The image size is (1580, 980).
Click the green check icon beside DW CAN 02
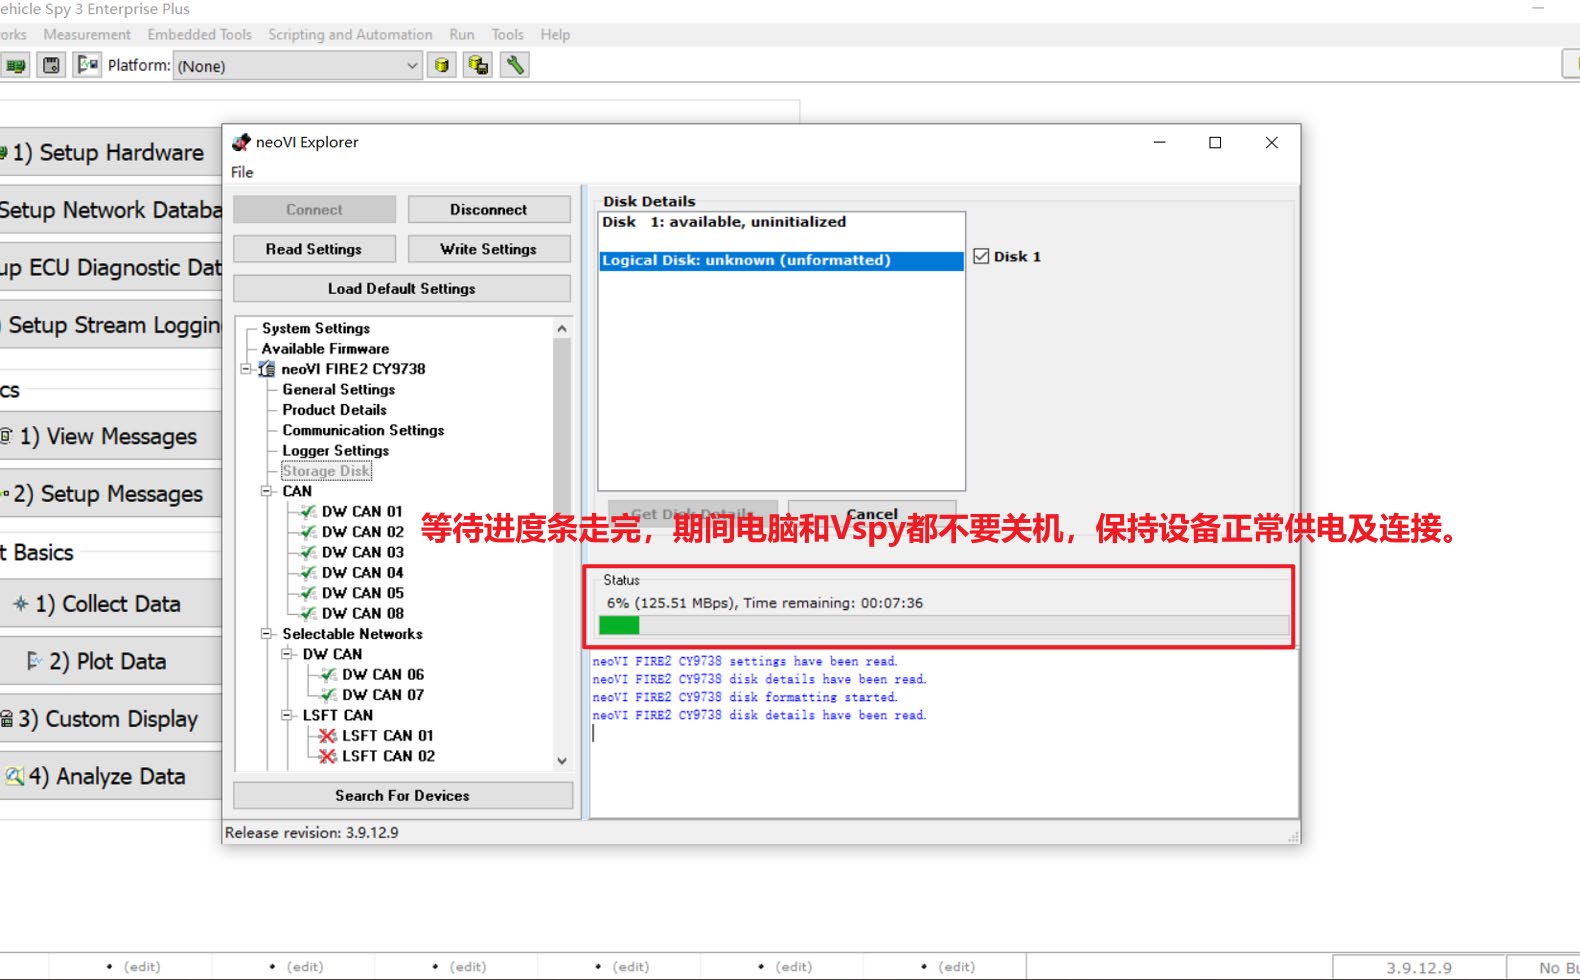click(308, 532)
